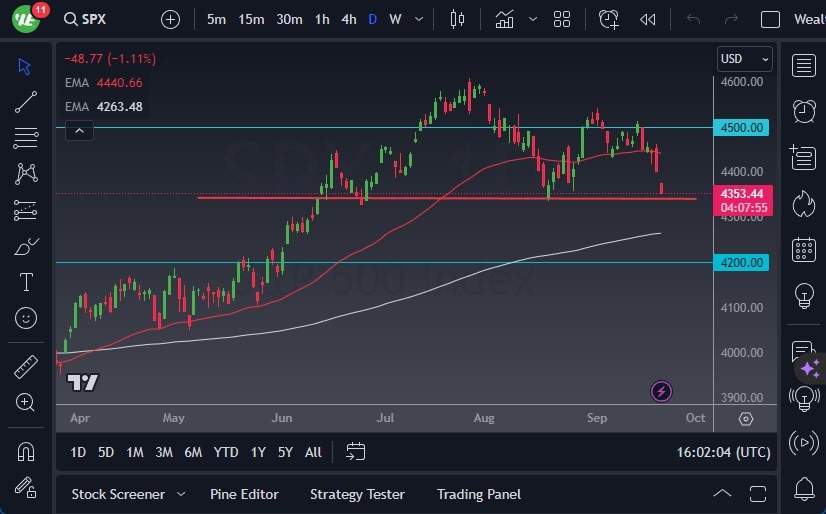
Task: Open the USD currency dropdown
Action: (745, 59)
